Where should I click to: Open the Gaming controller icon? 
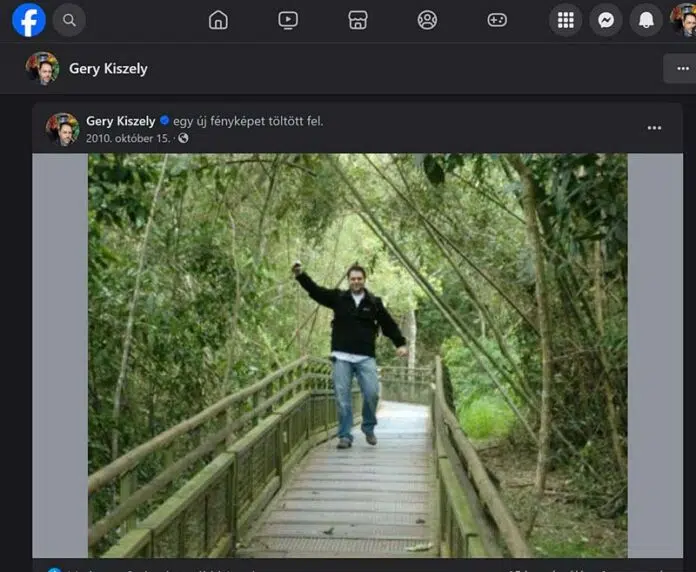tap(497, 20)
